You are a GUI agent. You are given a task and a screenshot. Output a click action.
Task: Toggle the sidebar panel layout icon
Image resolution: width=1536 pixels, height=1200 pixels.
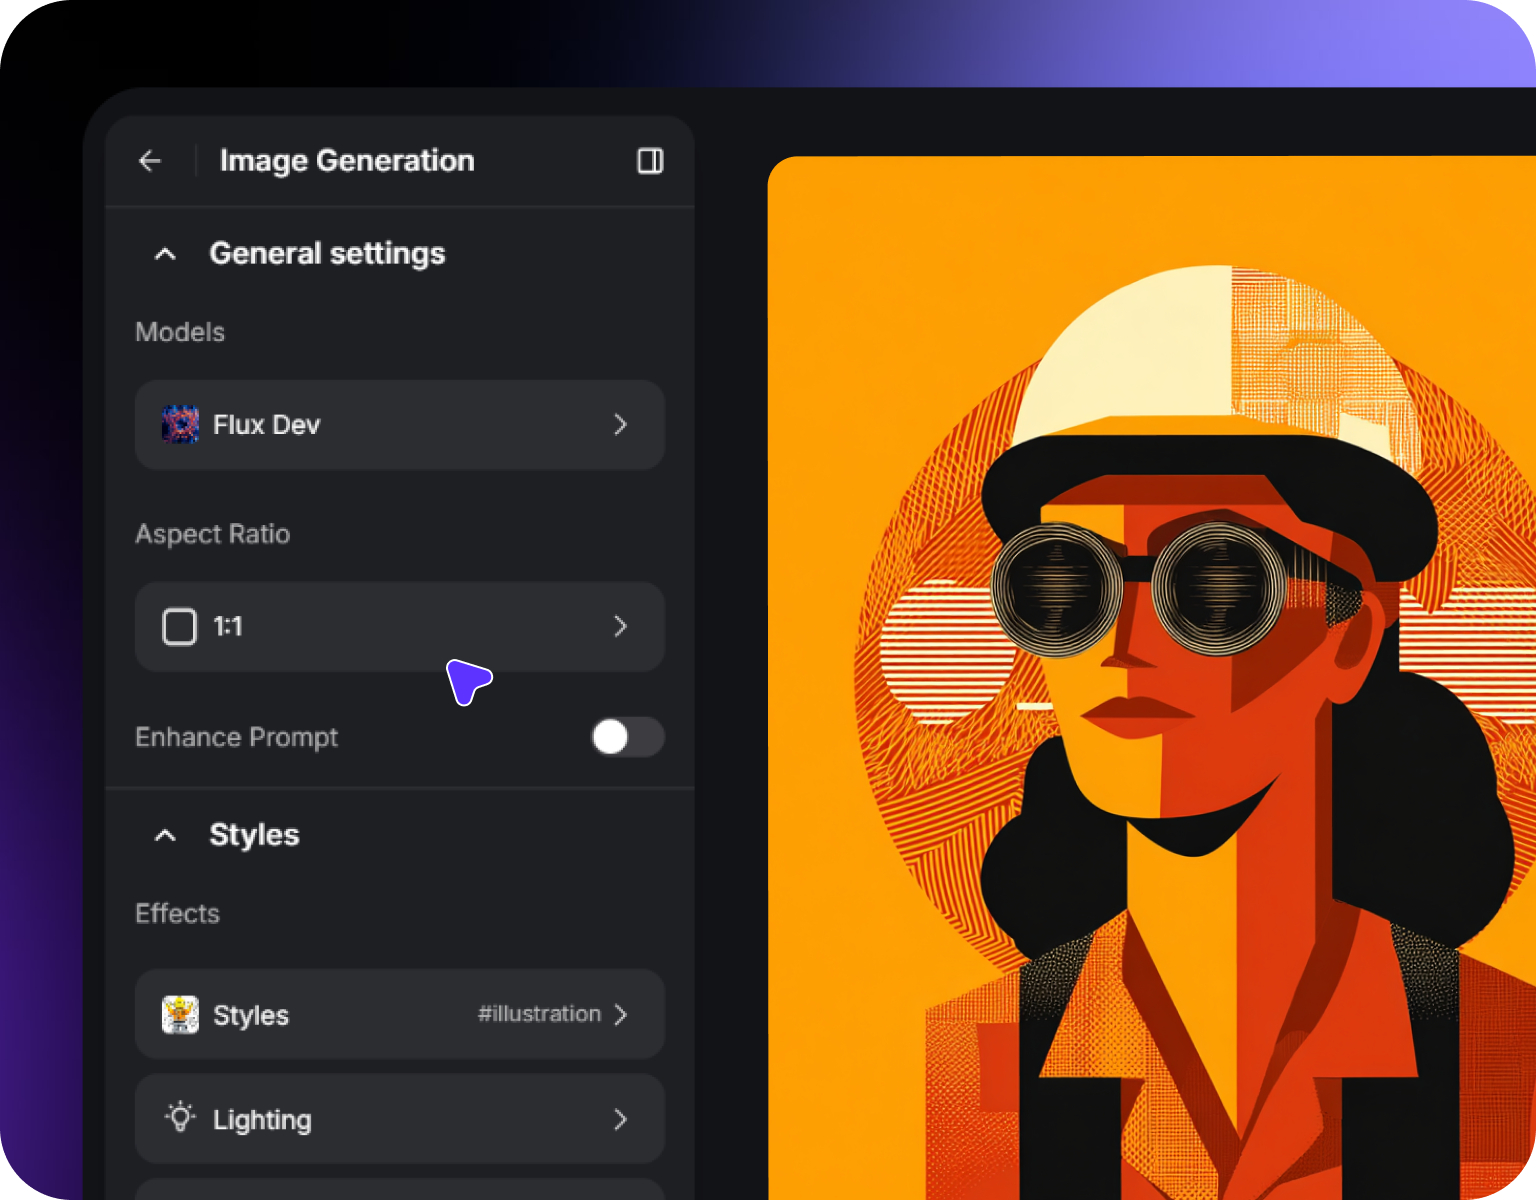pos(650,161)
